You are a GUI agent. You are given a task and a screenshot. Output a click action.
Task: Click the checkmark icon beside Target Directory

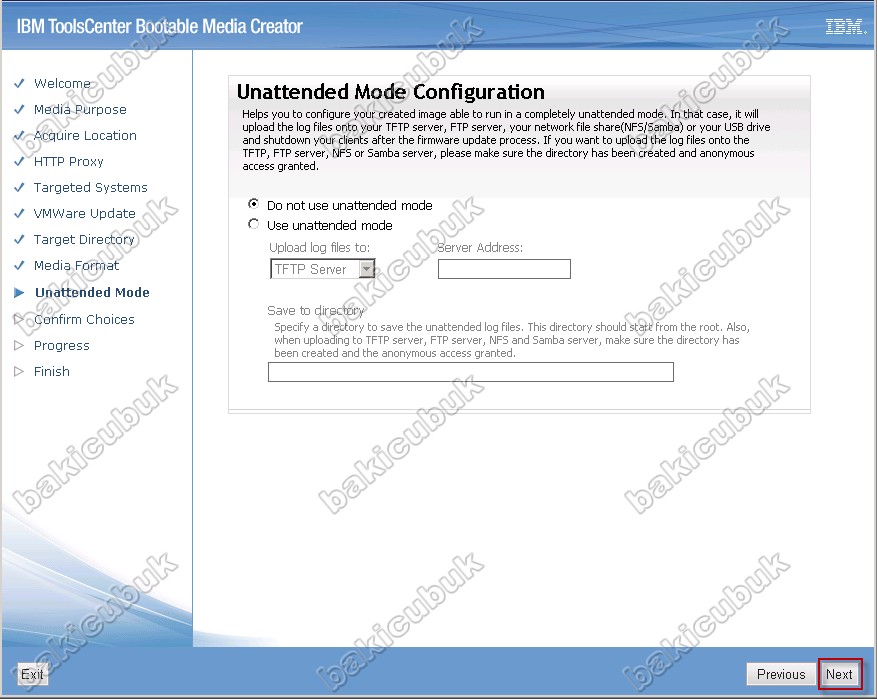click(x=19, y=239)
